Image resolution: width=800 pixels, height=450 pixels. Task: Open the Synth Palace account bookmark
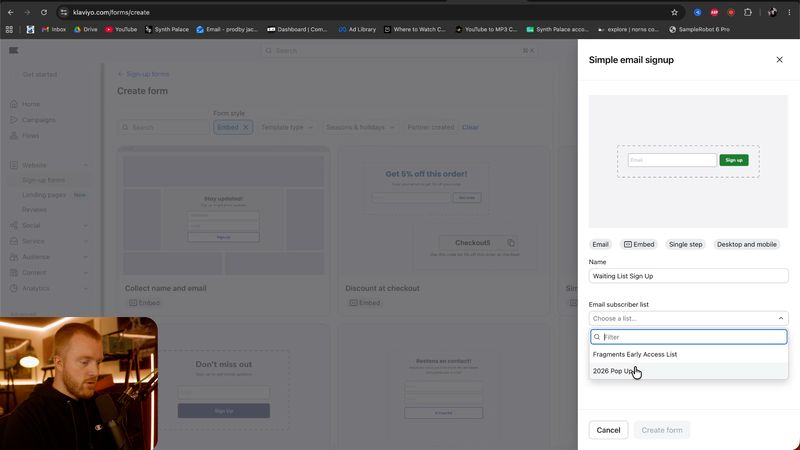click(x=557, y=30)
